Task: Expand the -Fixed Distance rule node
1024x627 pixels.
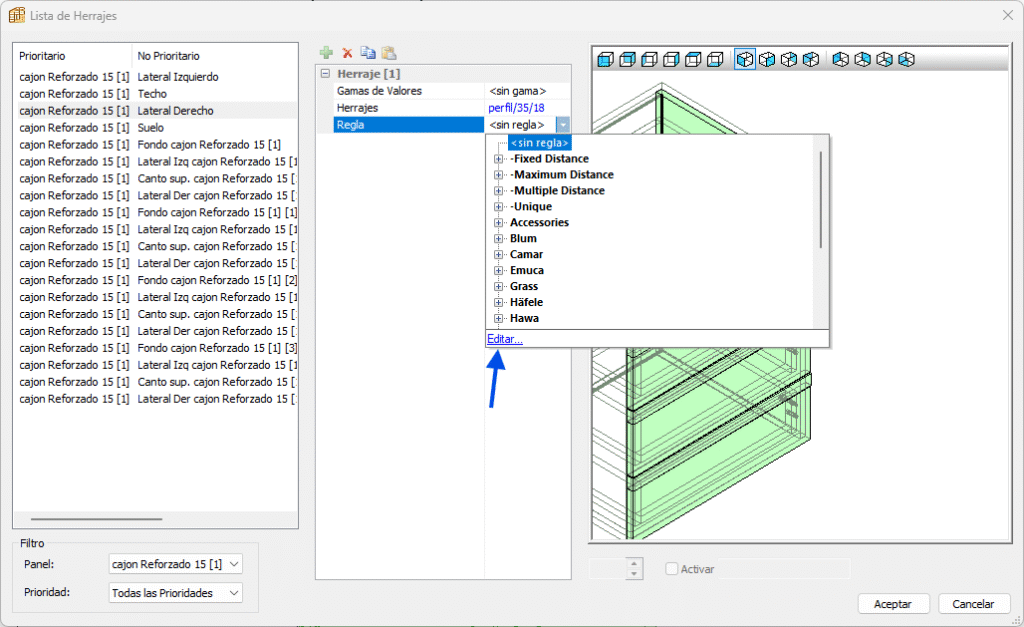Action: click(x=498, y=159)
